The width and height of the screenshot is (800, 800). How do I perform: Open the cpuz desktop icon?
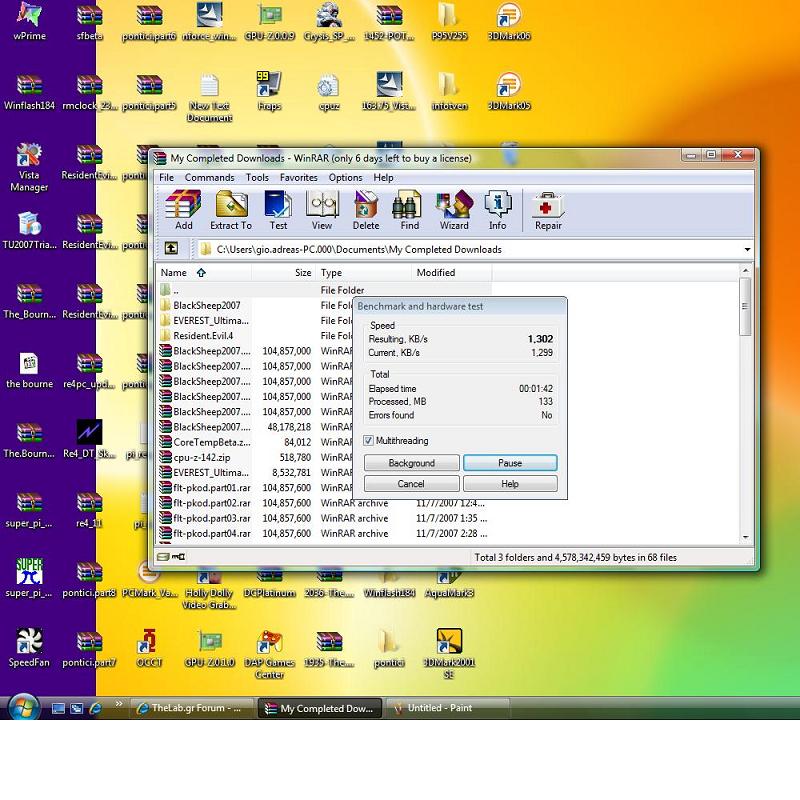point(329,92)
